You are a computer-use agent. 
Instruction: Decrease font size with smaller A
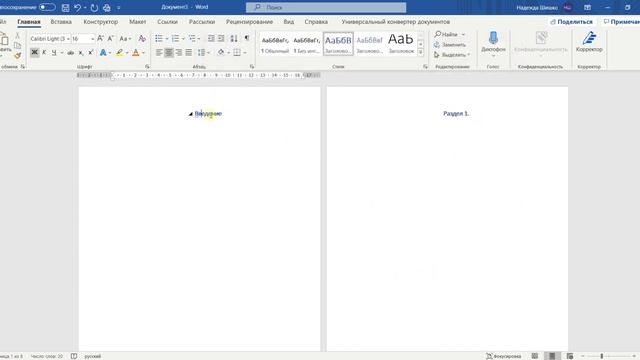[x=110, y=38]
